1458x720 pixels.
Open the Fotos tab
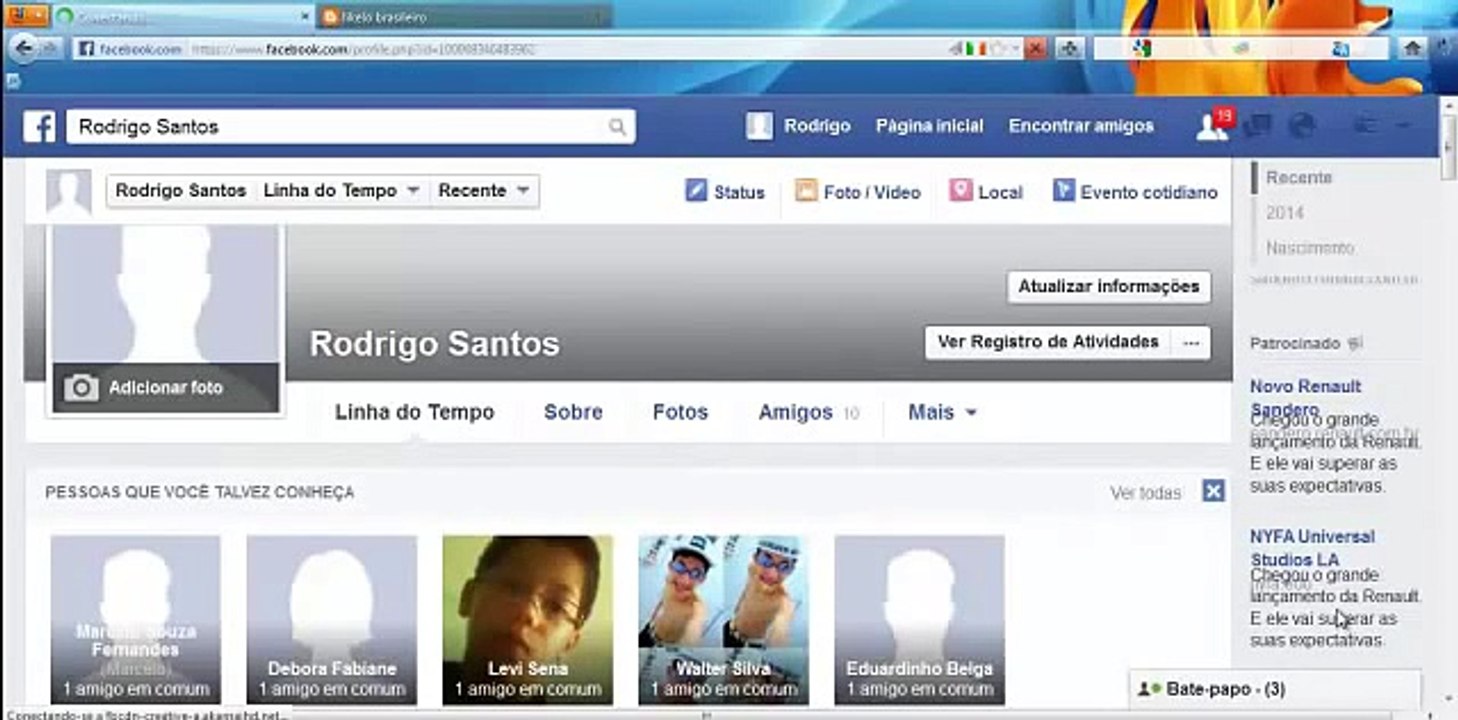pyautogui.click(x=680, y=412)
